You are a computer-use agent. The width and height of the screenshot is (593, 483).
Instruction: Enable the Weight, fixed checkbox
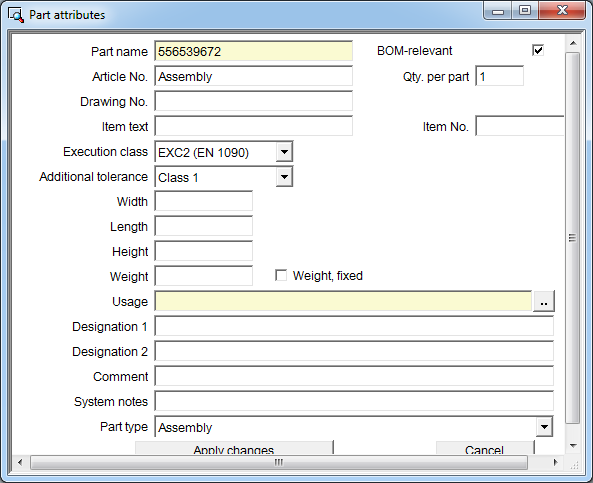click(x=281, y=275)
